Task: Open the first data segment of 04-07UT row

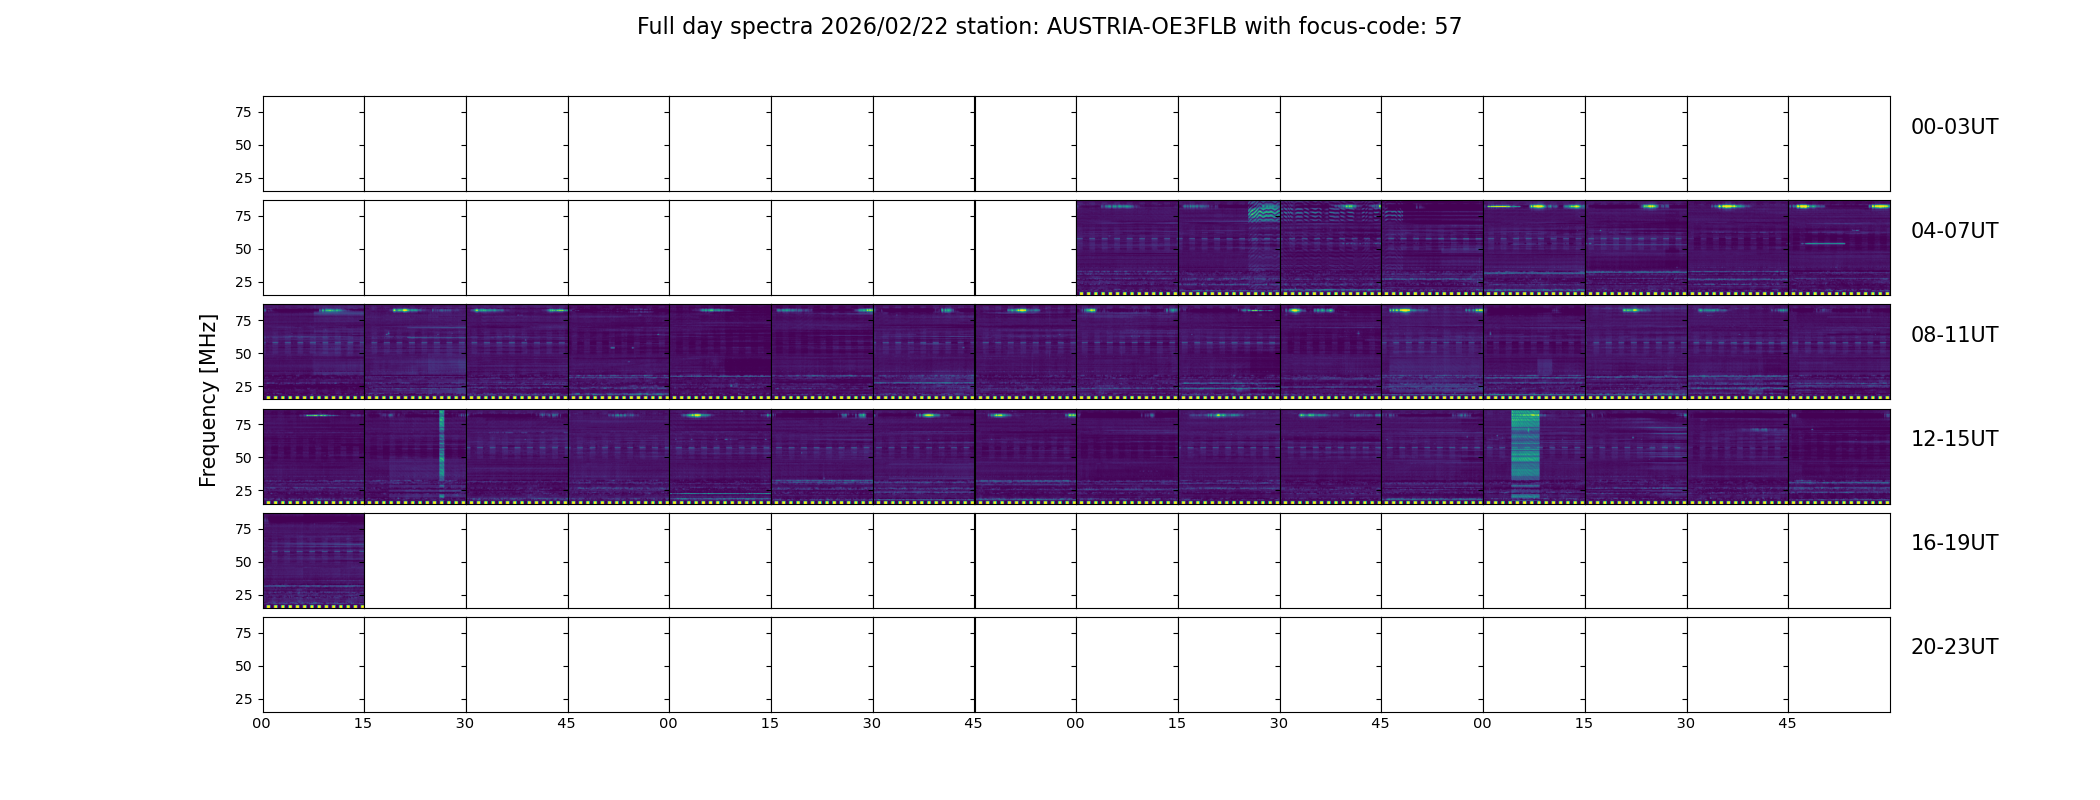Action: point(1127,248)
